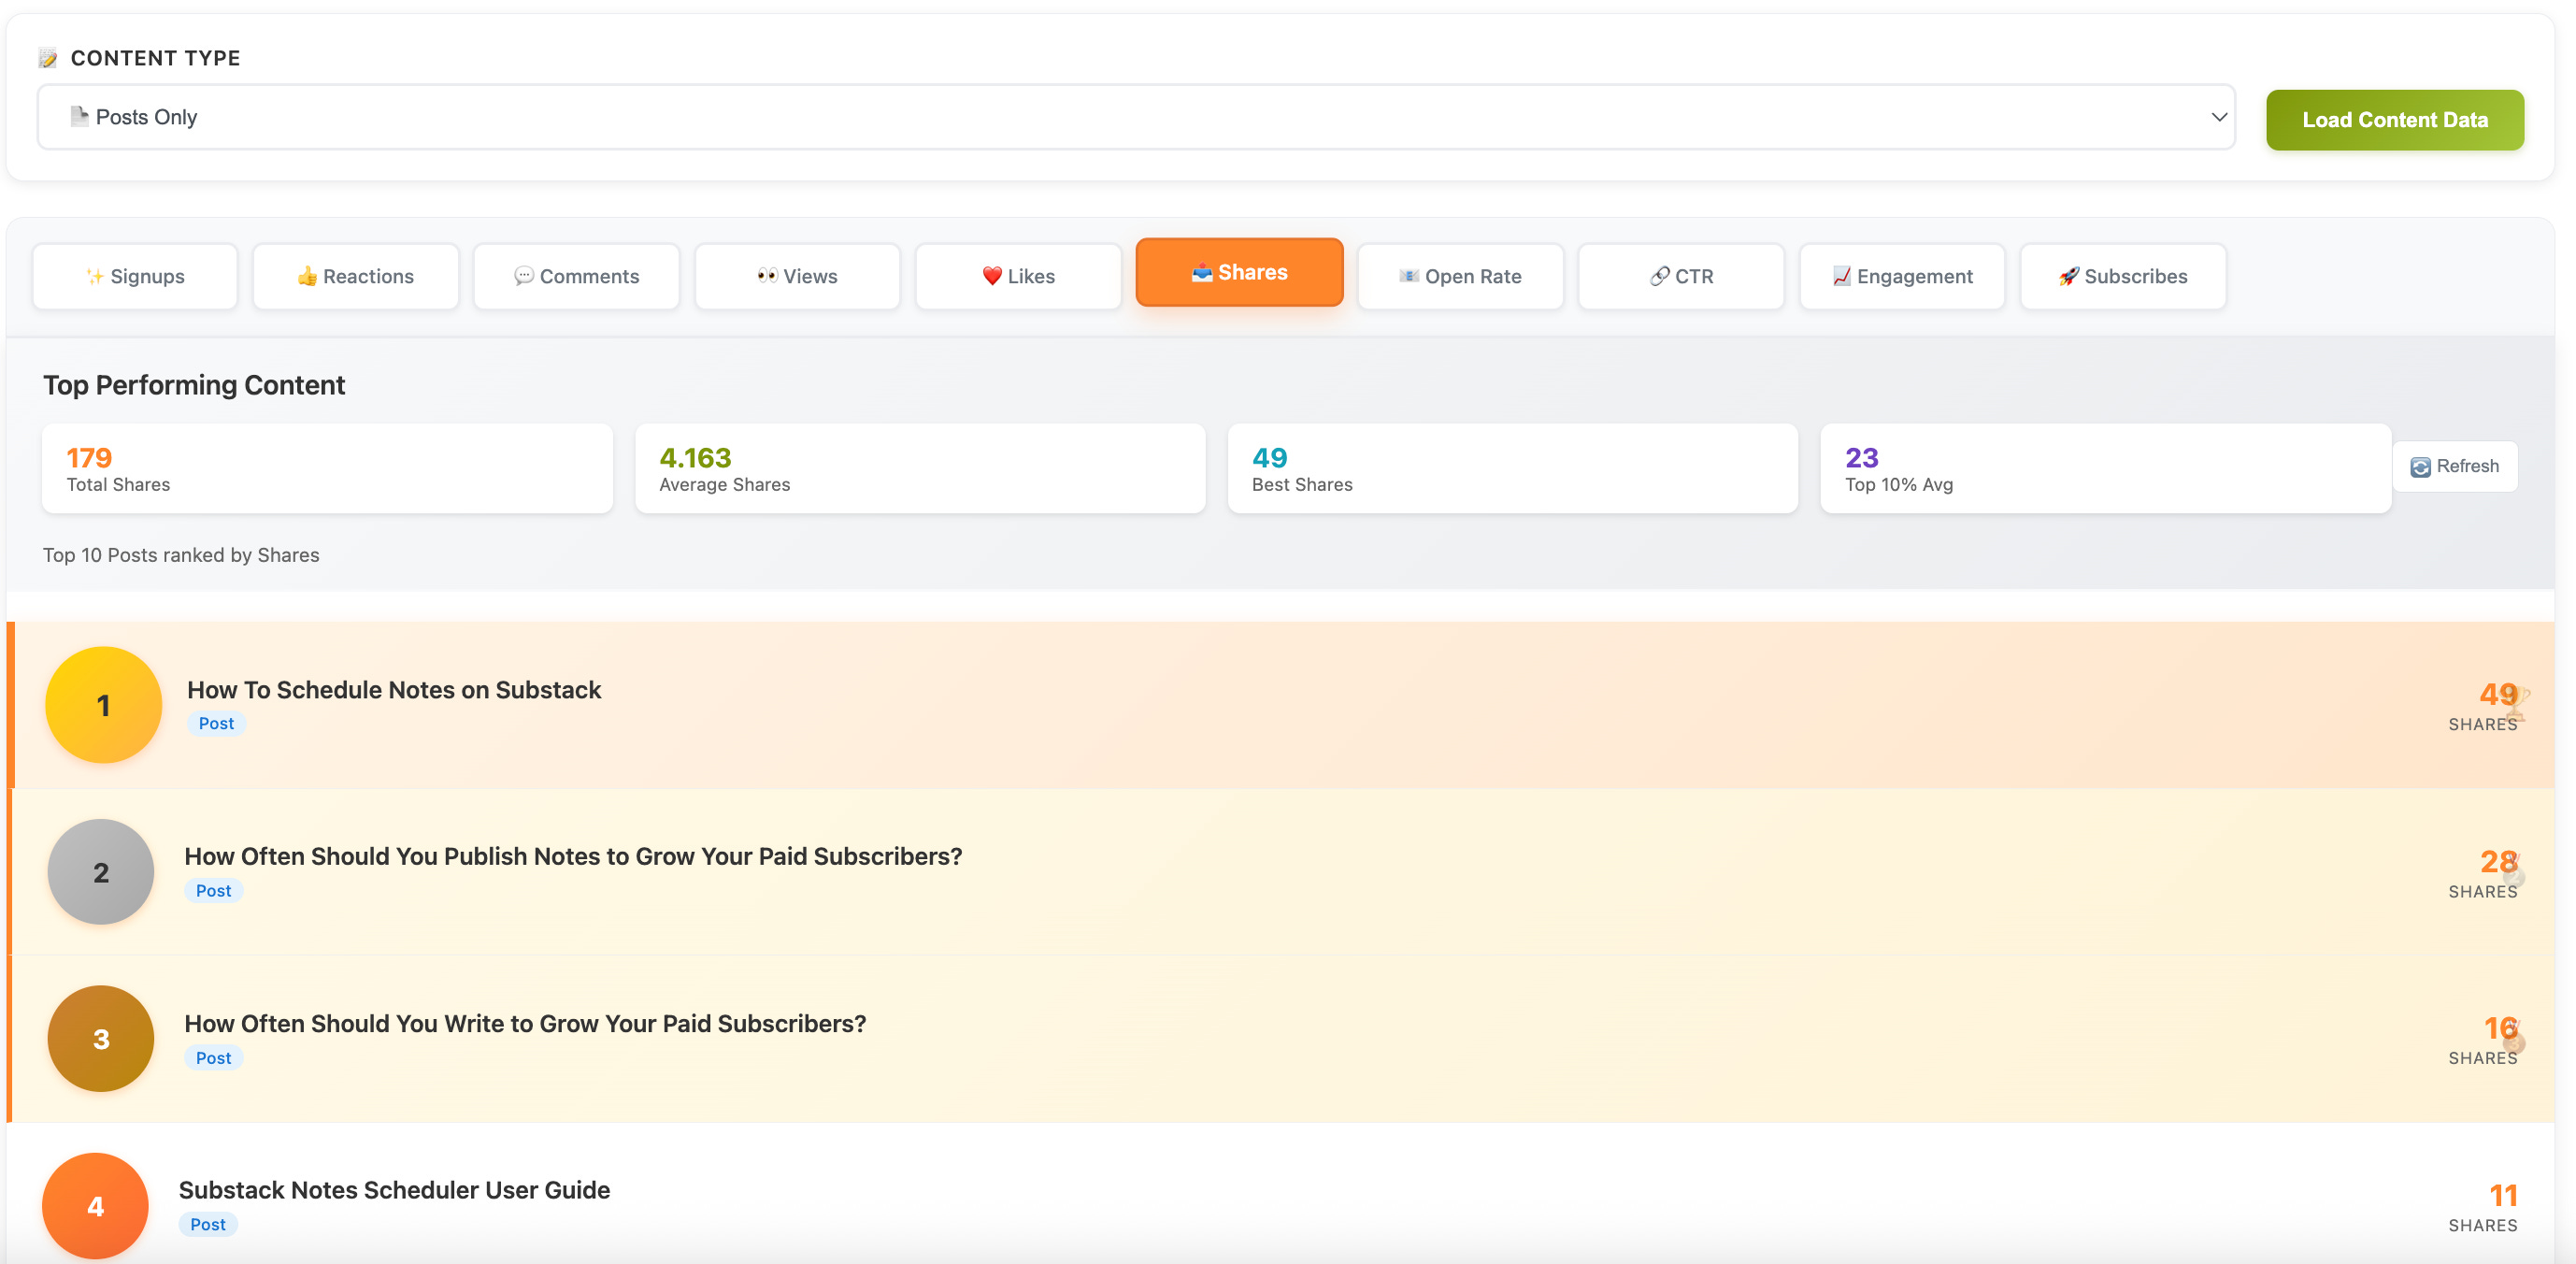The height and width of the screenshot is (1264, 2576).
Task: Click the orange rank 4 badge
Action: coord(96,1206)
